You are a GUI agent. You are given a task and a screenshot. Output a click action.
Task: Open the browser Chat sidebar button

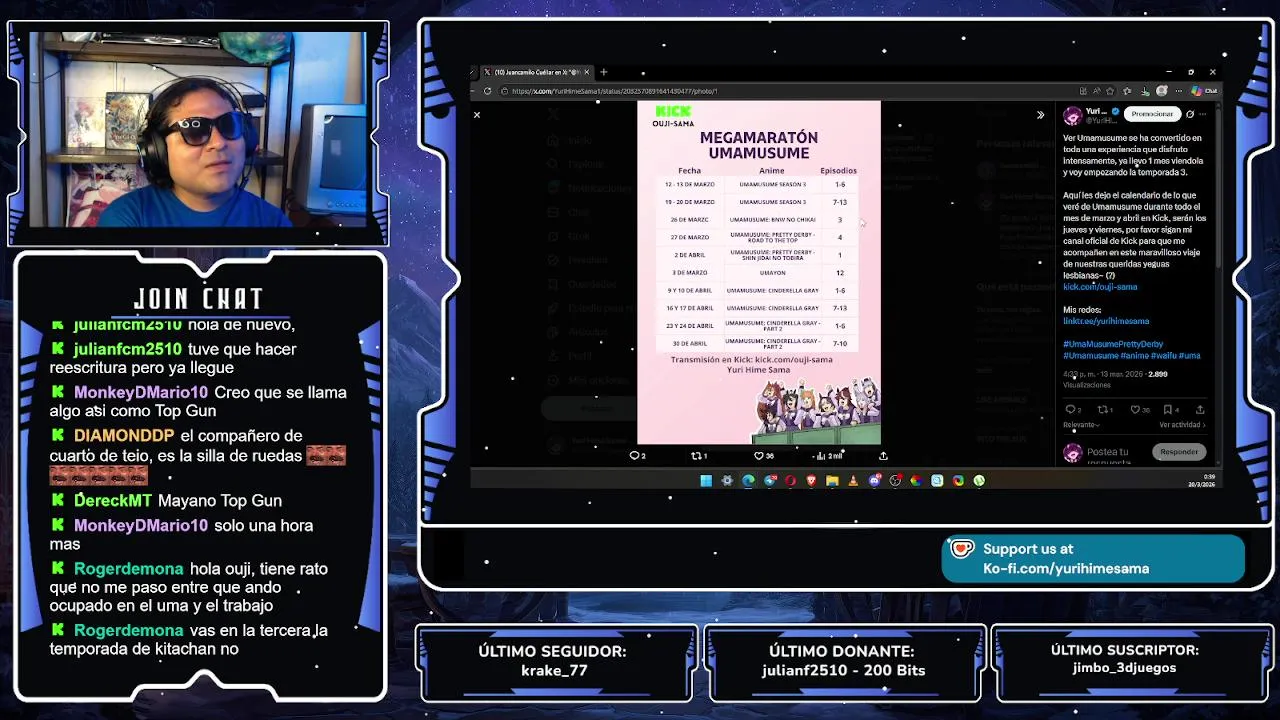(x=1203, y=91)
